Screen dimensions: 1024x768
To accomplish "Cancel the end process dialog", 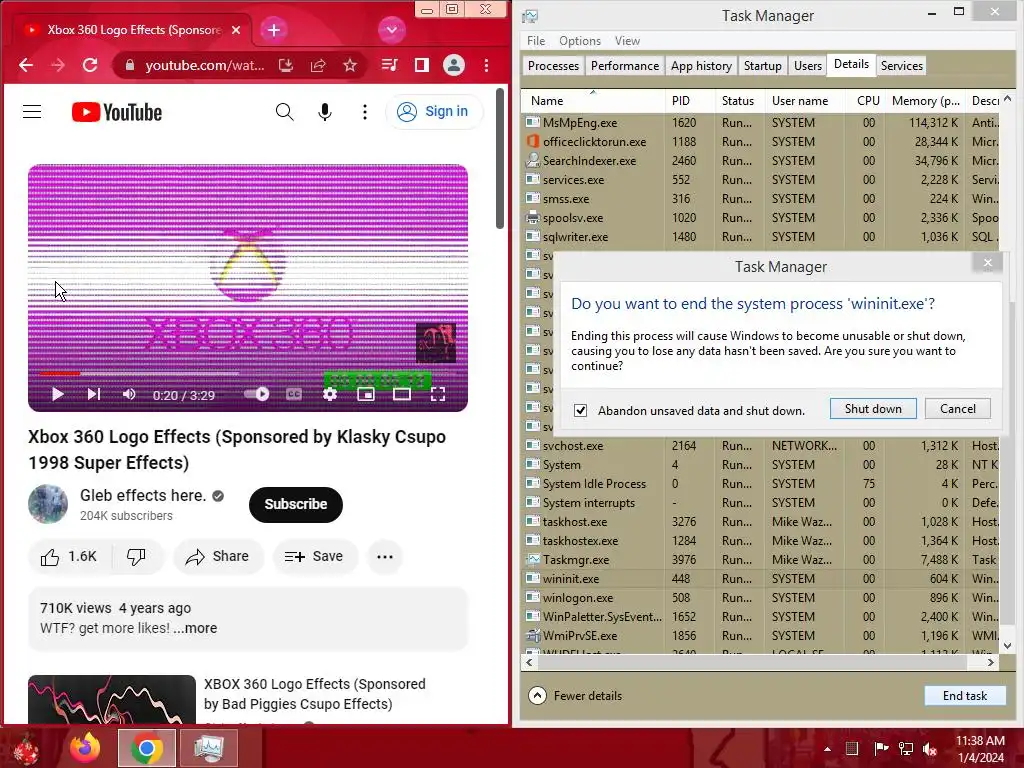I will [x=957, y=409].
